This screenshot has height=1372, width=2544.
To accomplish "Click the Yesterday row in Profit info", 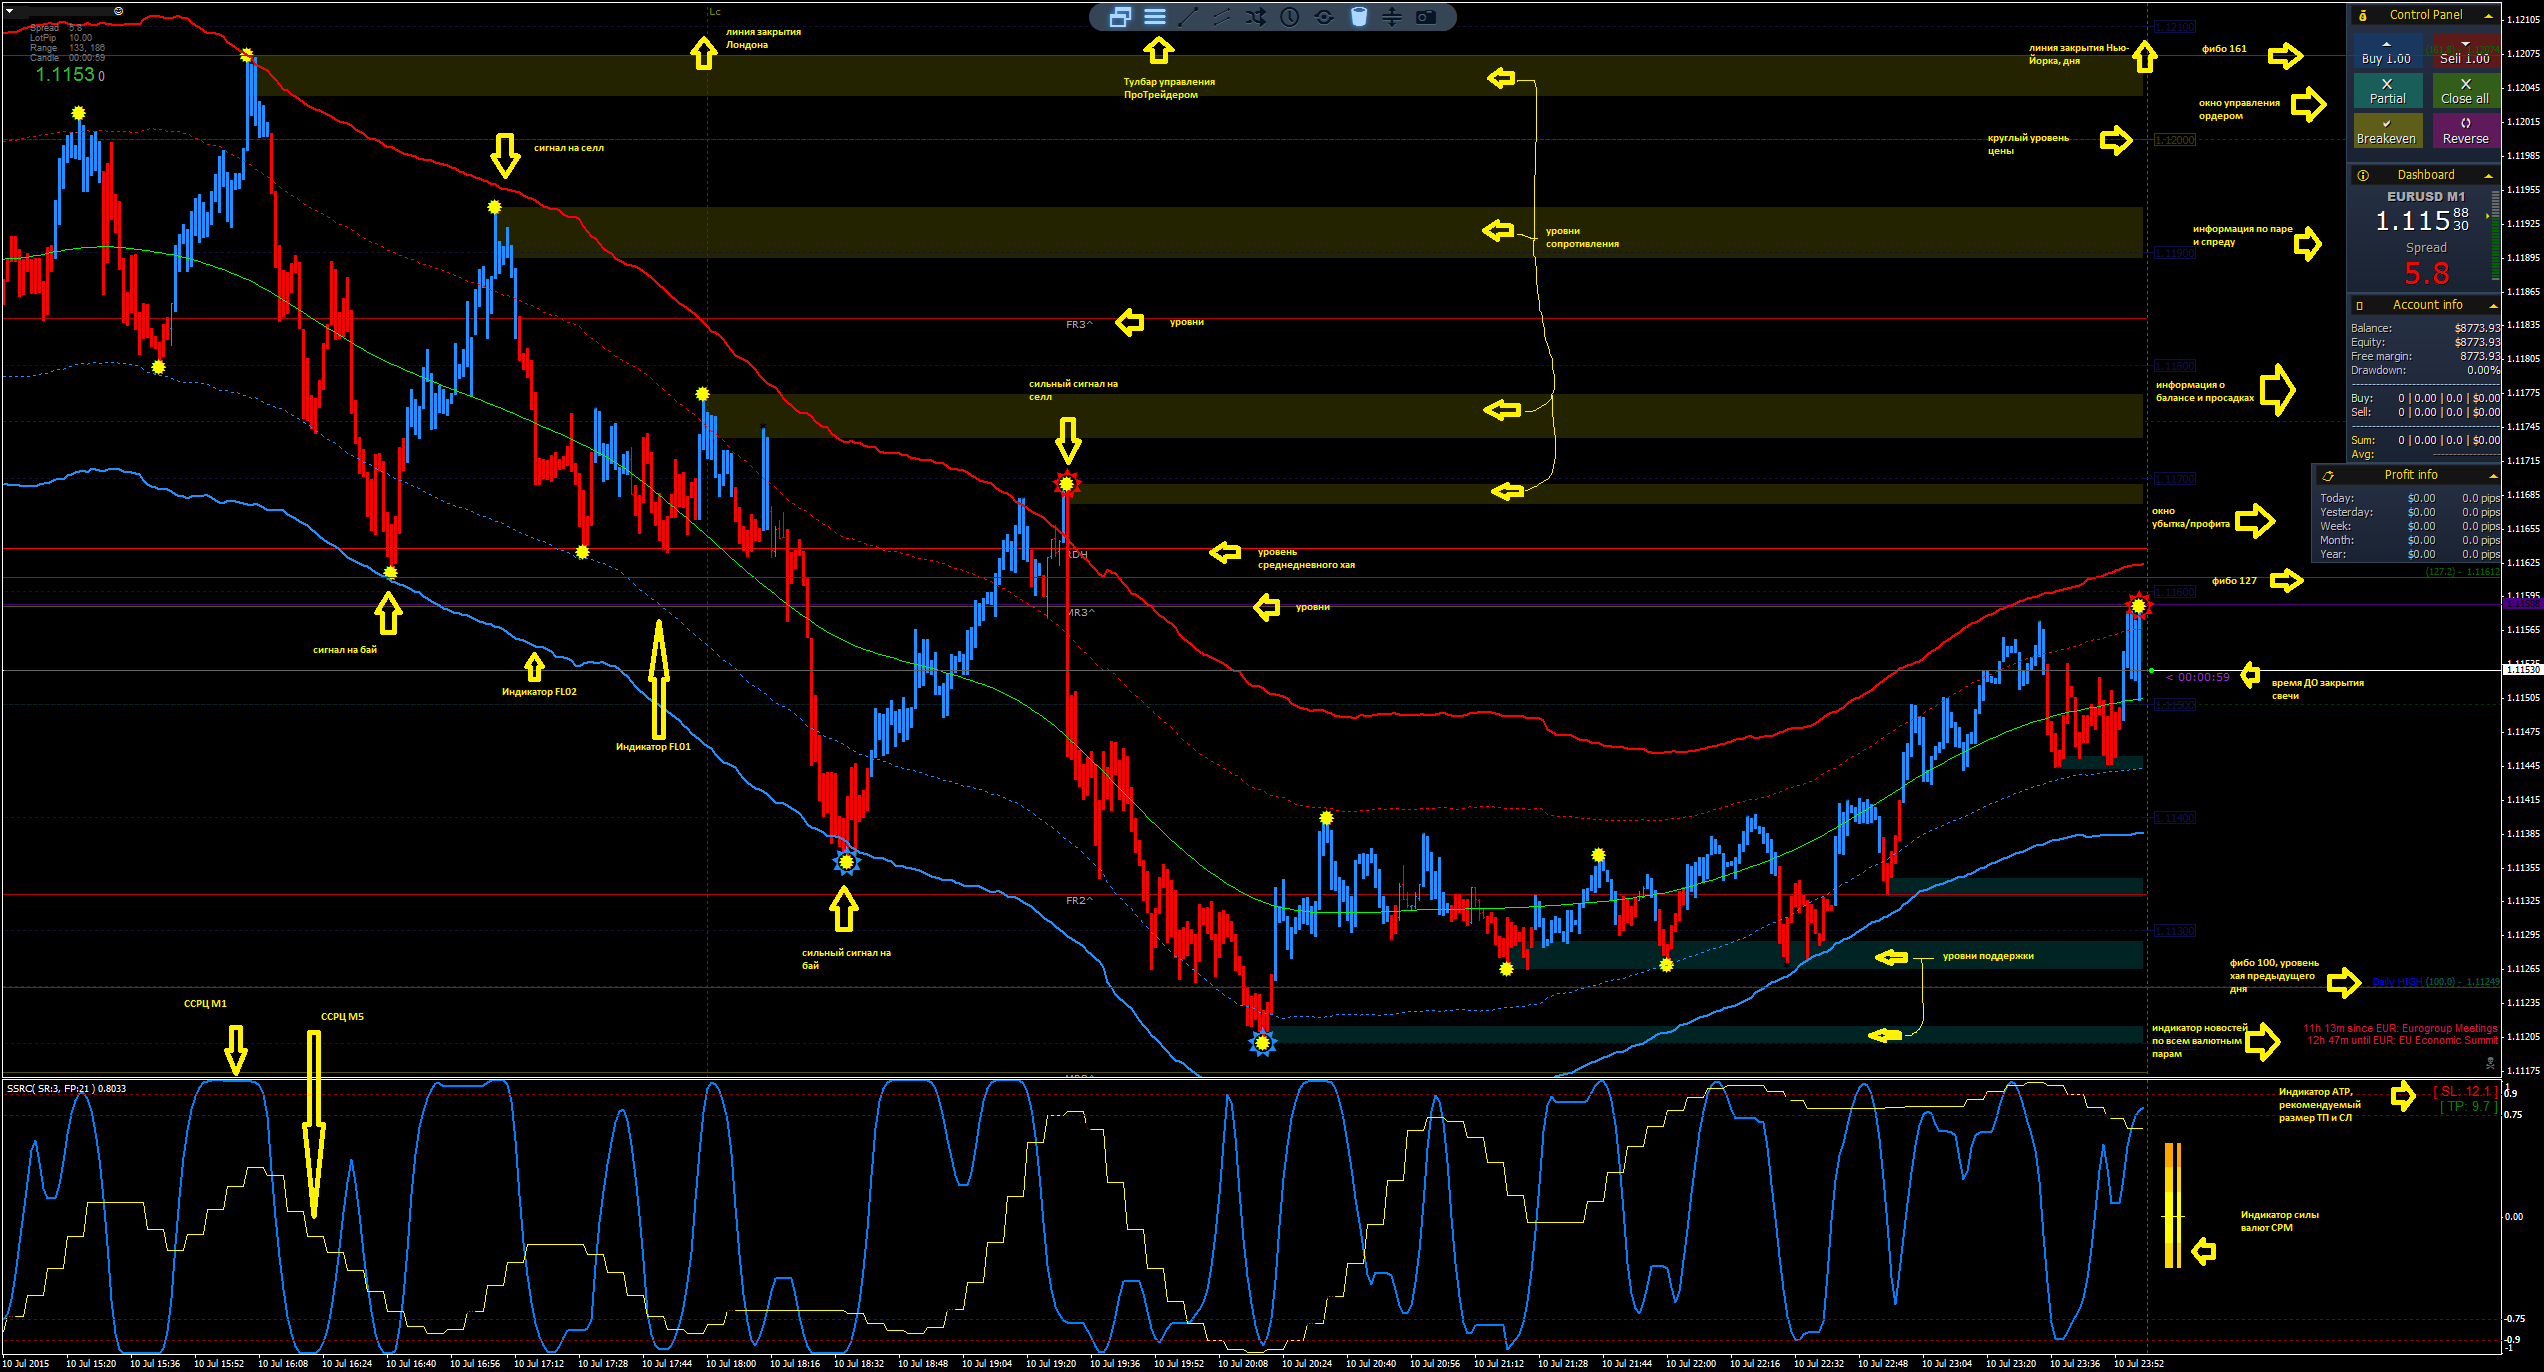I will point(2409,512).
